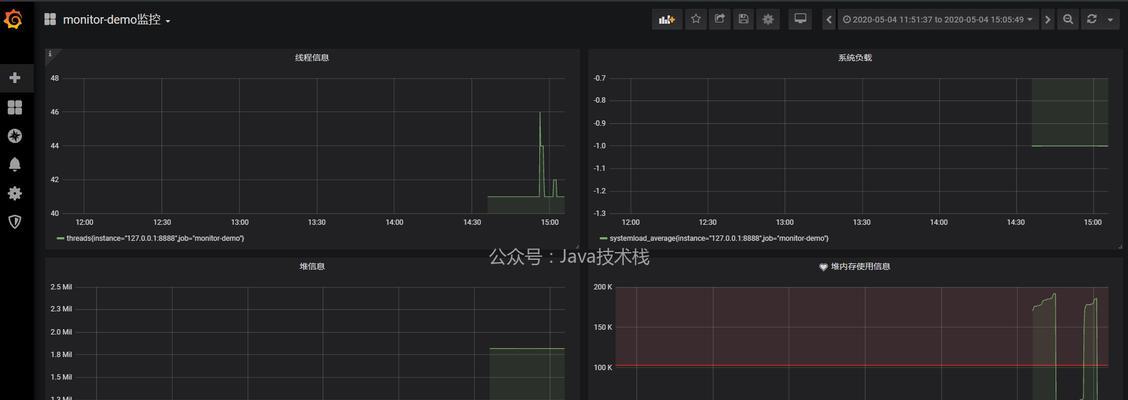1128x400 pixels.
Task: Open the Grafana home logo
Action: click(x=14, y=19)
